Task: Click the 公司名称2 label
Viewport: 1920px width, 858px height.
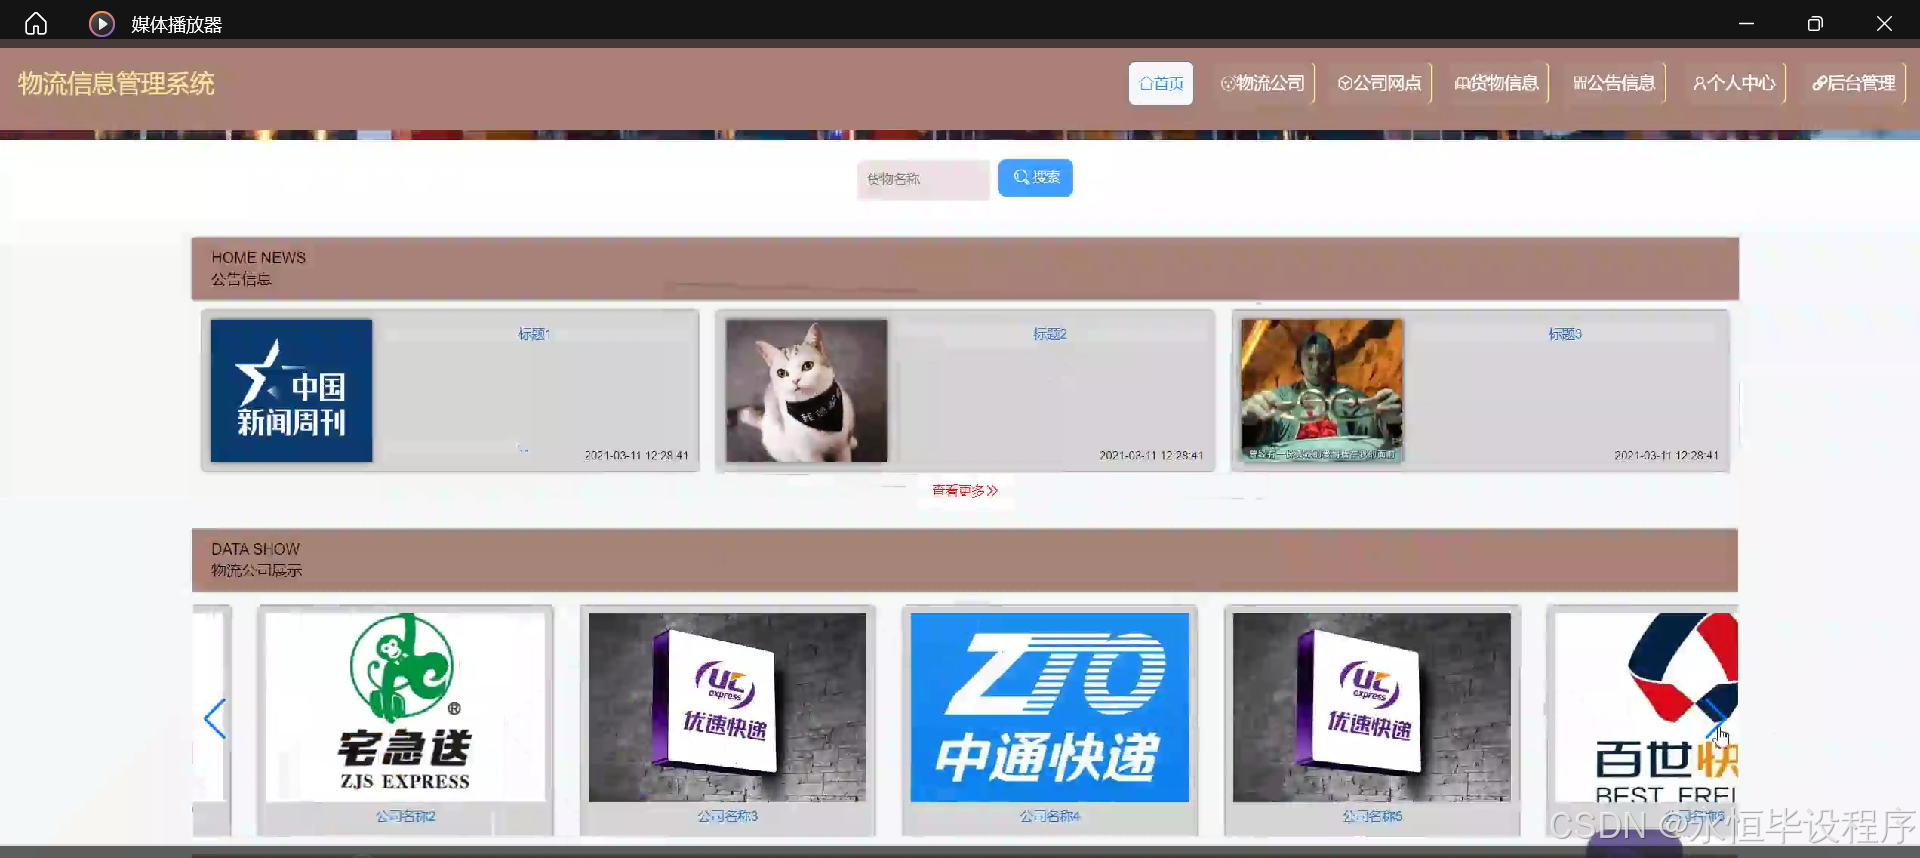Action: coord(406,816)
